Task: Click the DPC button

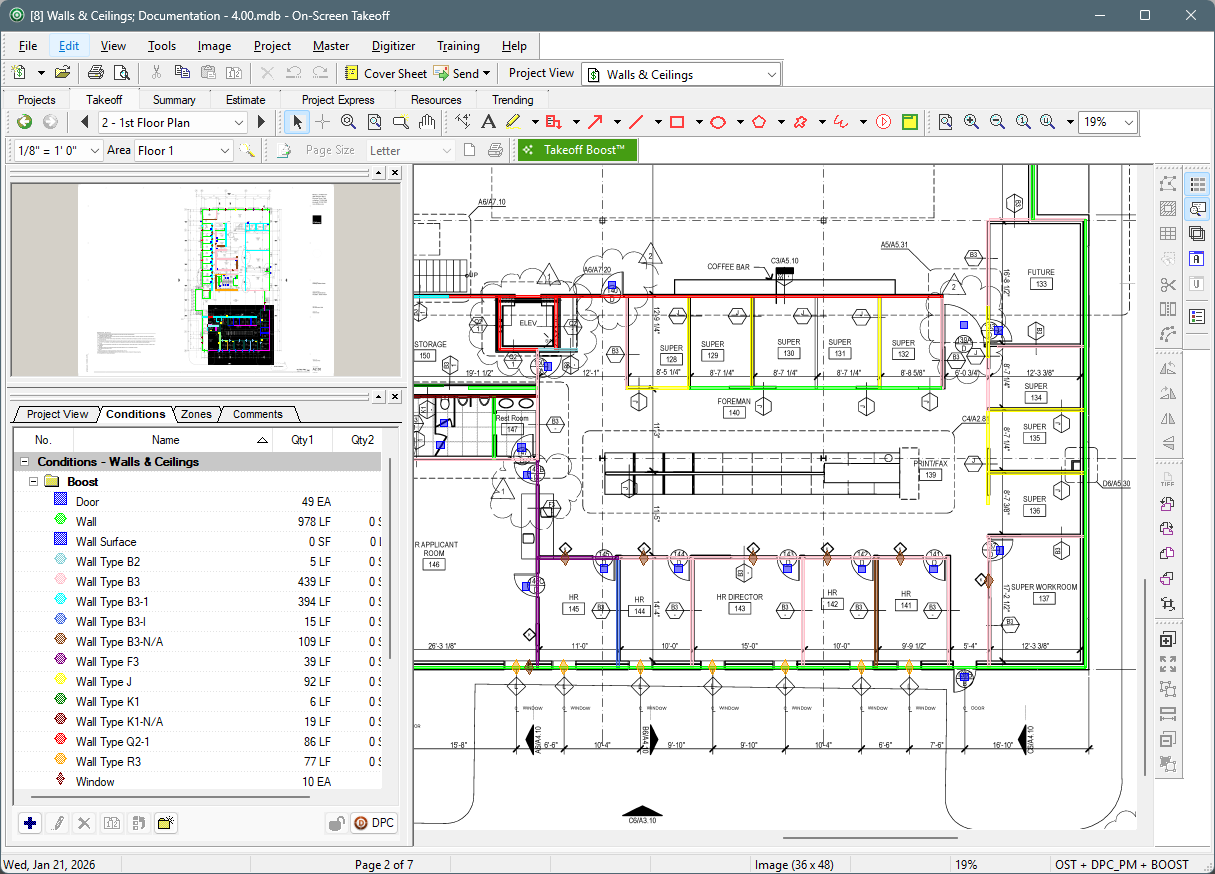Action: tap(374, 823)
